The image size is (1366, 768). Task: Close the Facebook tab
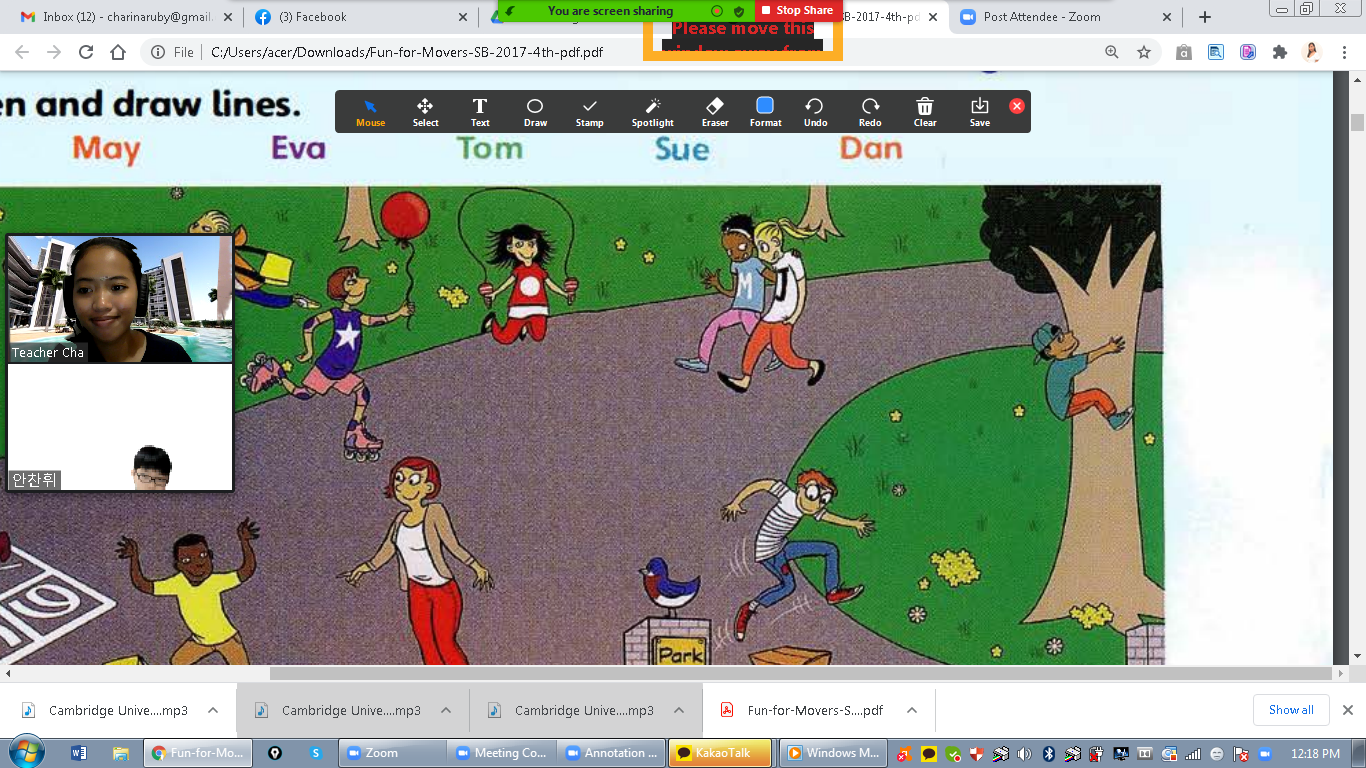click(463, 17)
